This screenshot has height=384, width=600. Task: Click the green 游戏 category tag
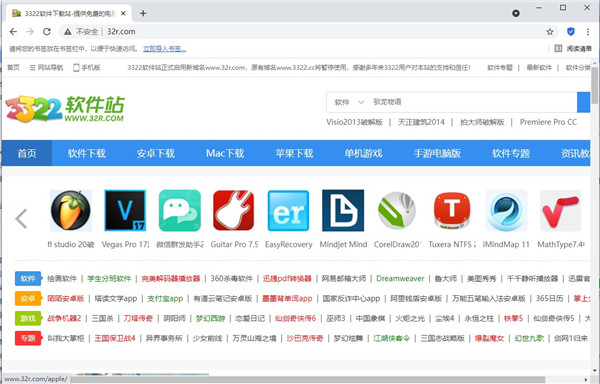(x=28, y=318)
